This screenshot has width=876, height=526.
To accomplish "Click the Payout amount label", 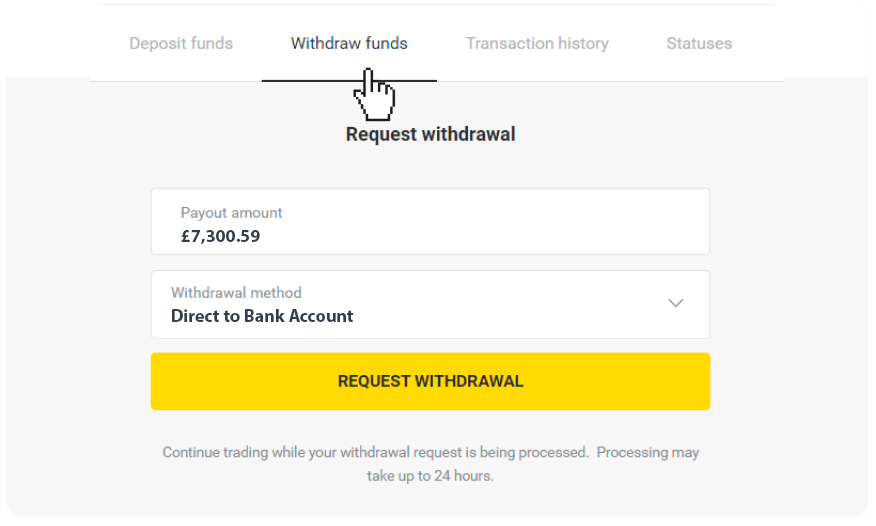I will [231, 213].
